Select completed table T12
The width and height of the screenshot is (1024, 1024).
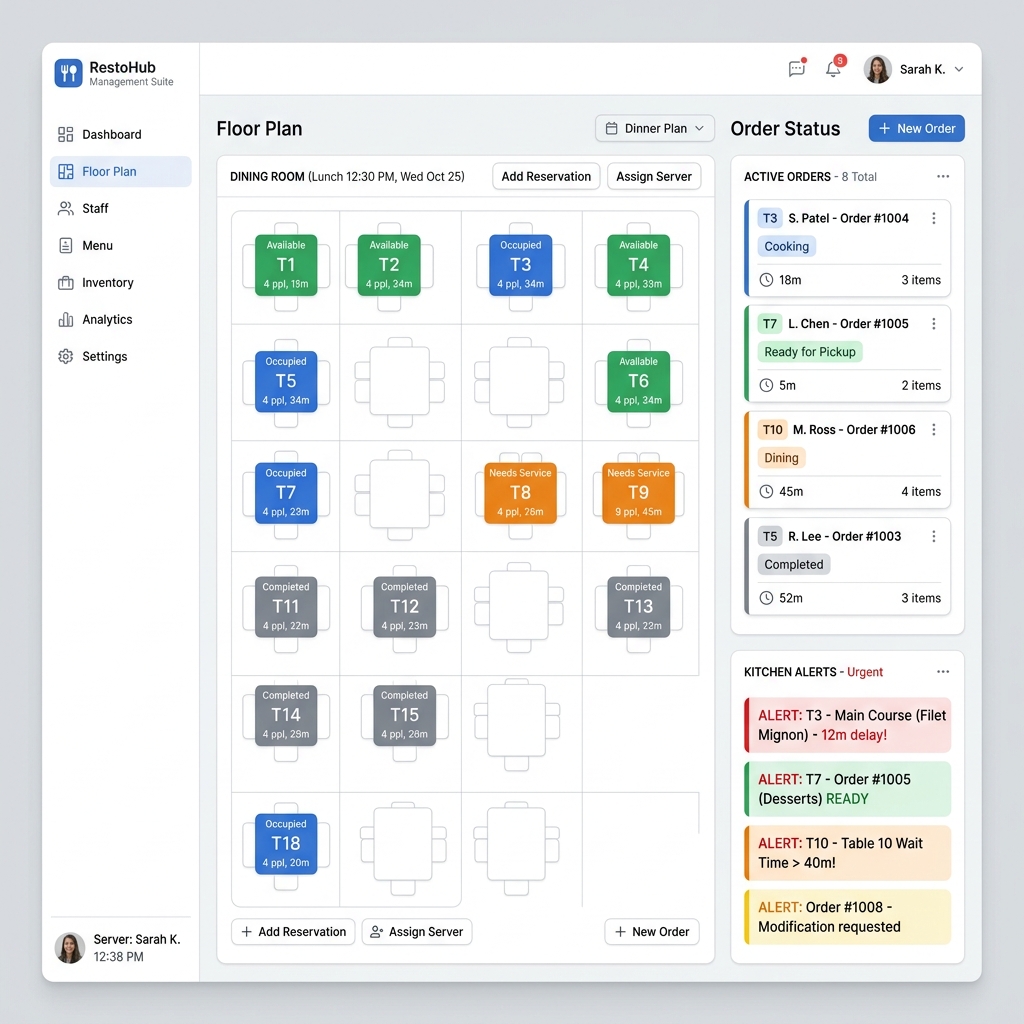(x=405, y=607)
